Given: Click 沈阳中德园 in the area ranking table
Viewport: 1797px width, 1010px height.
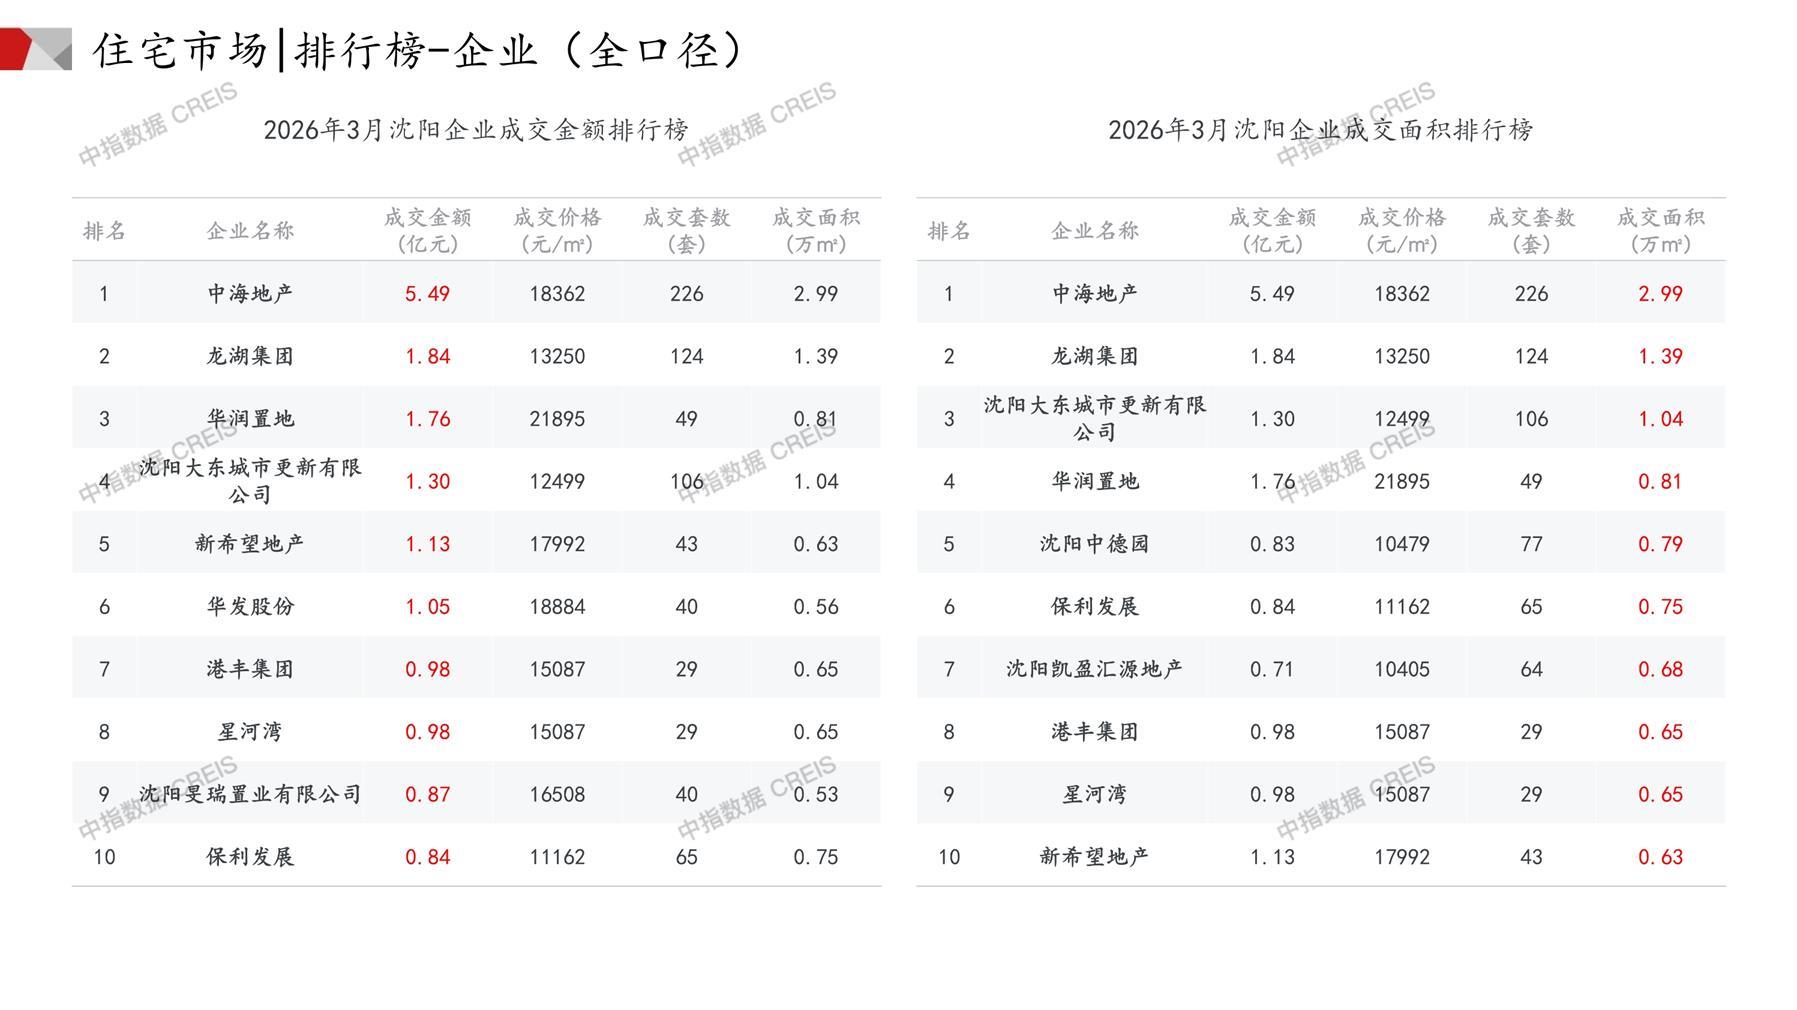Looking at the screenshot, I should coord(1094,544).
